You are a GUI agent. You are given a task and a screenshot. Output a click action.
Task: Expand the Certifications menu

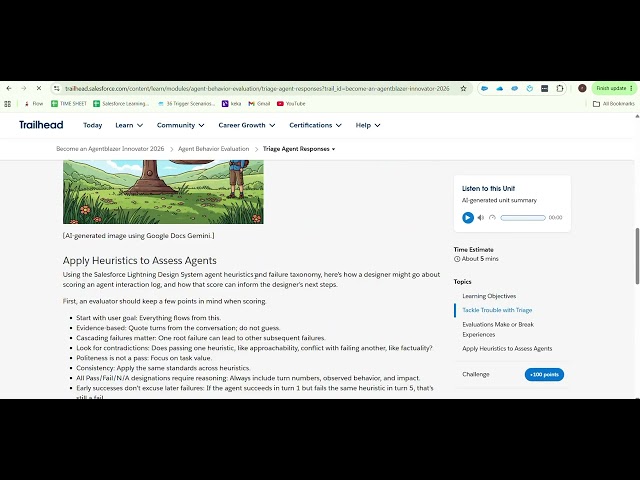315,125
